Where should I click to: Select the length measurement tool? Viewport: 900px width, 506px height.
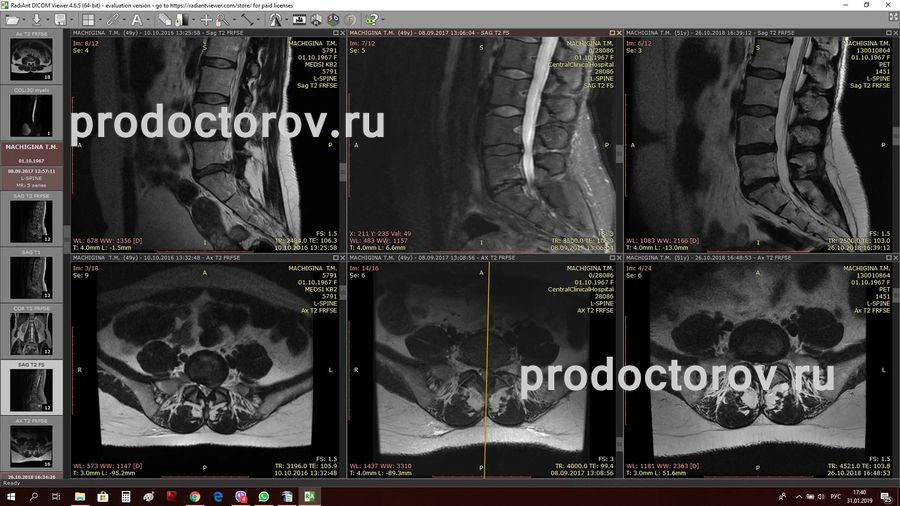pos(247,19)
